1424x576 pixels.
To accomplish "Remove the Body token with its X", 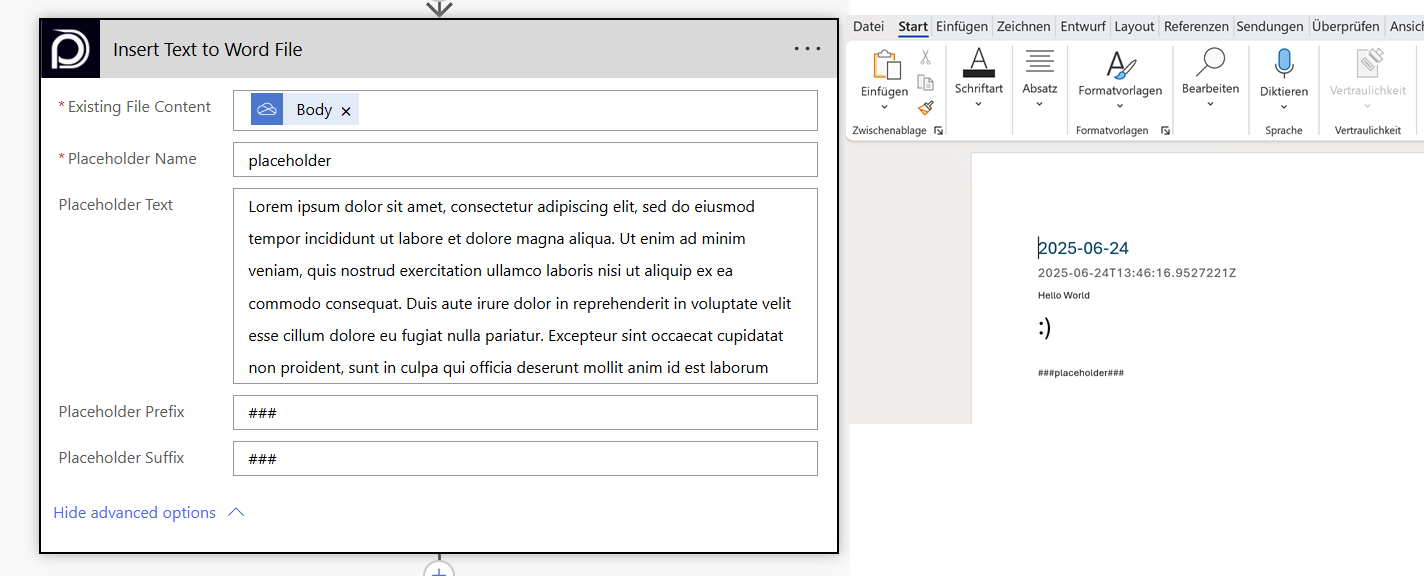I will coord(346,111).
